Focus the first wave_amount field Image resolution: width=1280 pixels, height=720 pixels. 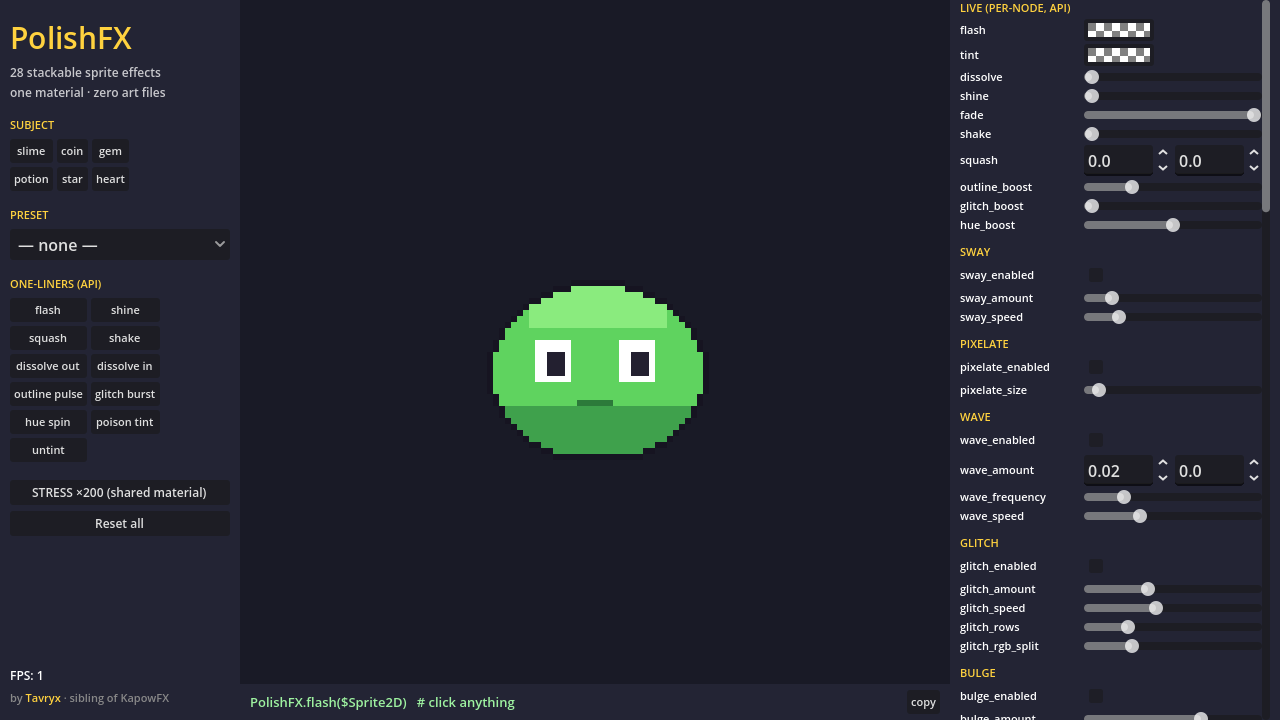click(1118, 470)
